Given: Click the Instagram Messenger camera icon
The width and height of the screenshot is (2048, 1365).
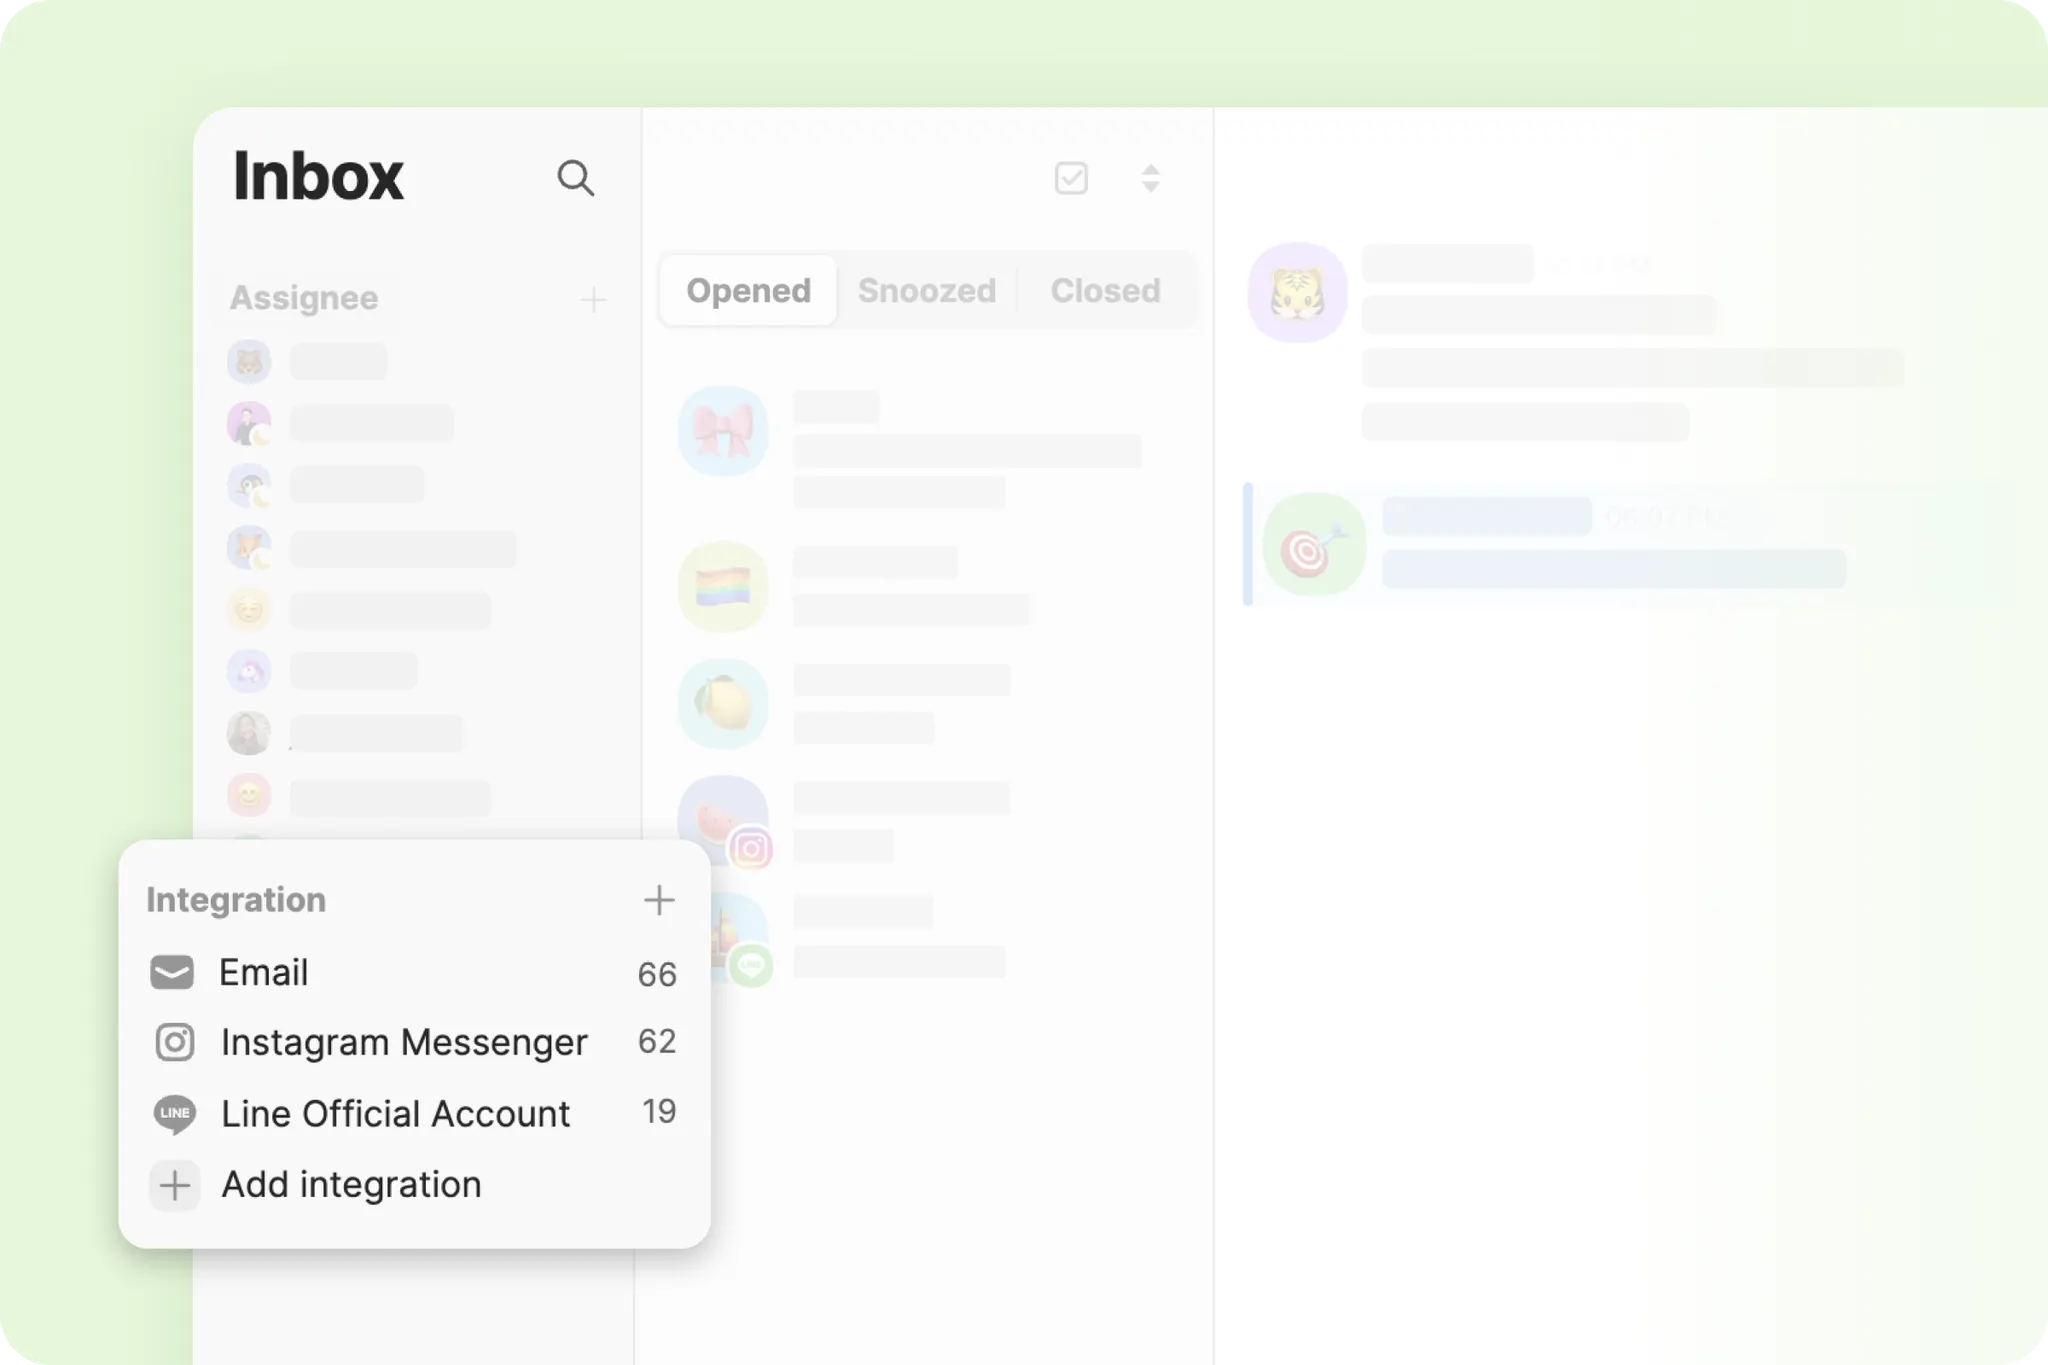Looking at the screenshot, I should [175, 1042].
